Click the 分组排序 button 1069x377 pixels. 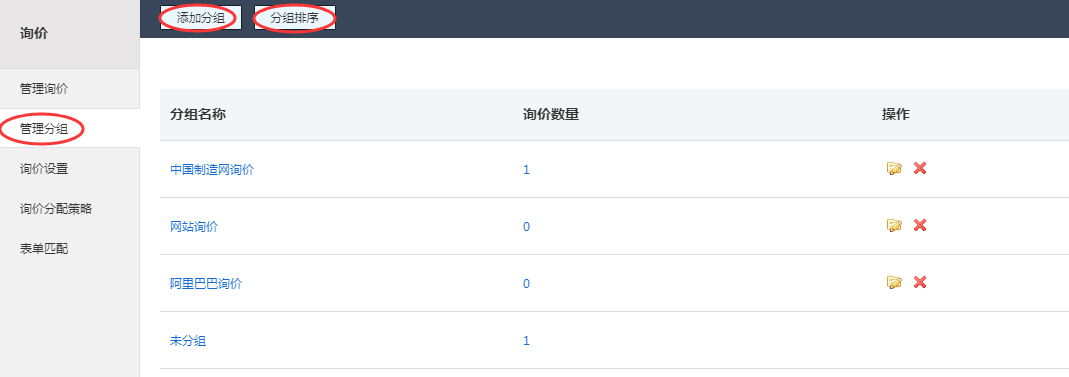(x=295, y=18)
